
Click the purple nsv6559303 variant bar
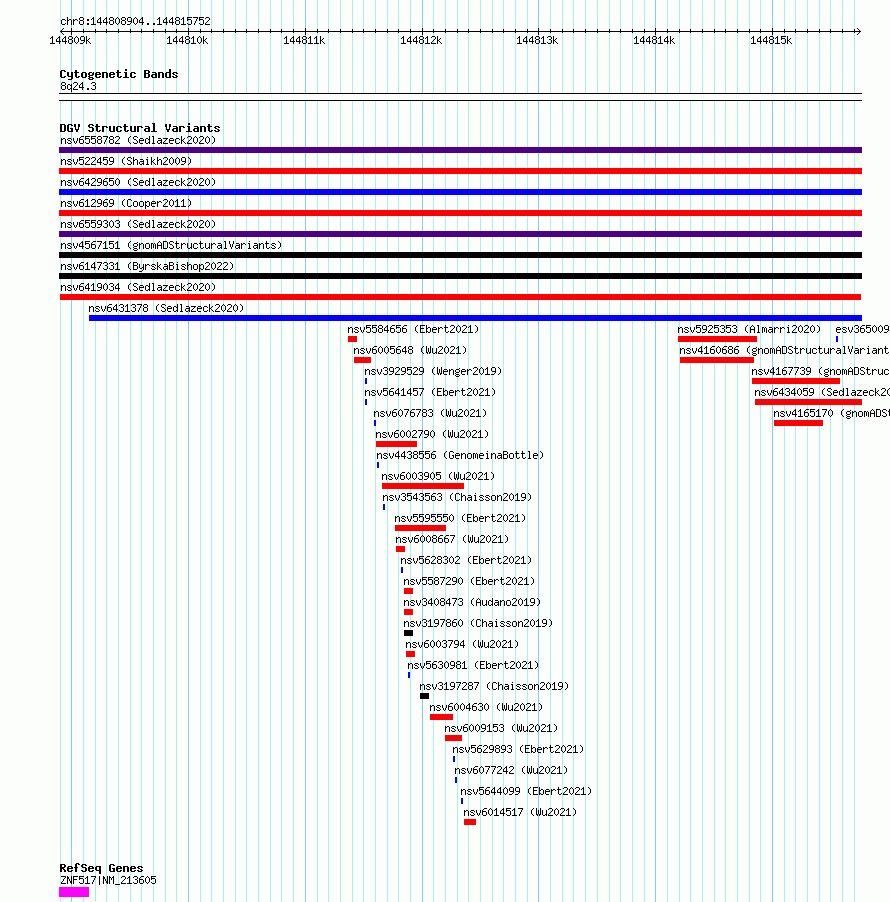point(460,234)
